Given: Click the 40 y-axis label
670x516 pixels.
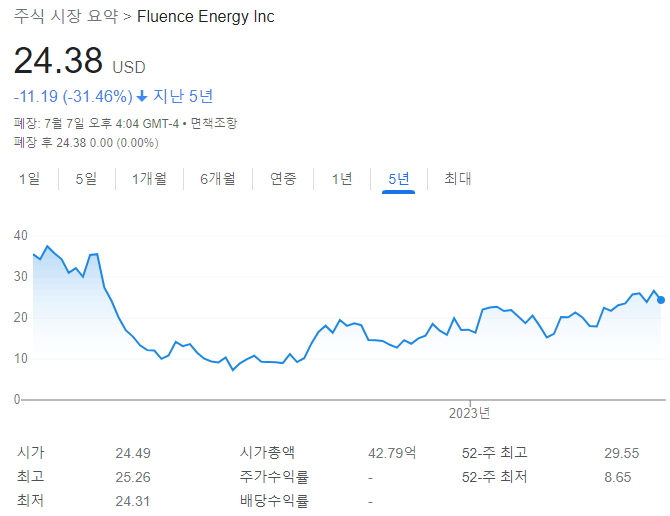Looking at the screenshot, I should [21, 235].
